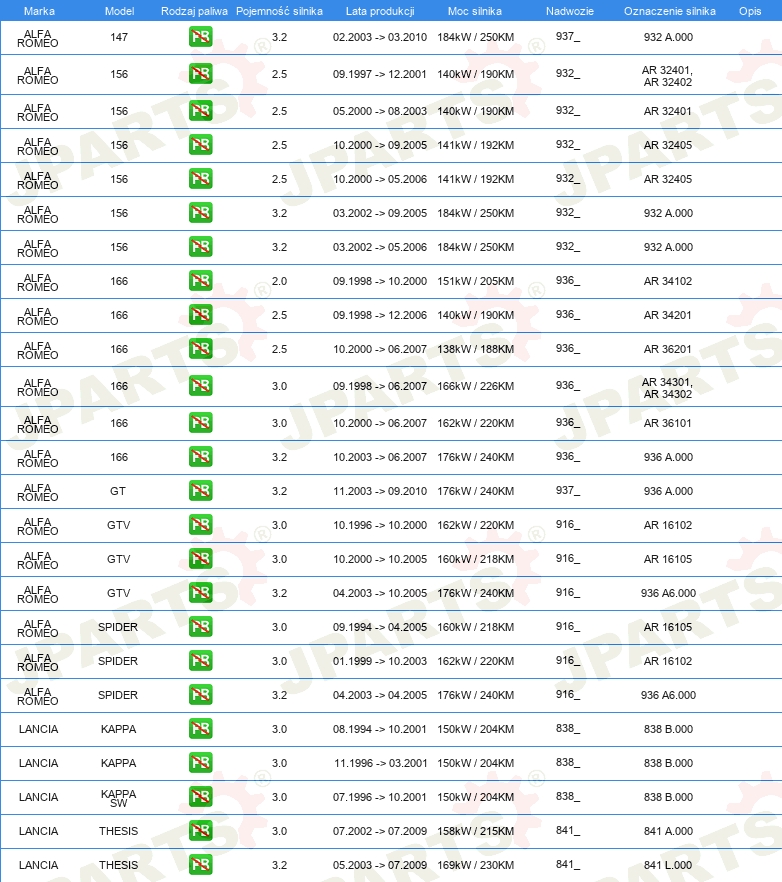782x882 pixels.
Task: Click fuel icon in the GTV AR 16102 row
Action: [x=201, y=525]
